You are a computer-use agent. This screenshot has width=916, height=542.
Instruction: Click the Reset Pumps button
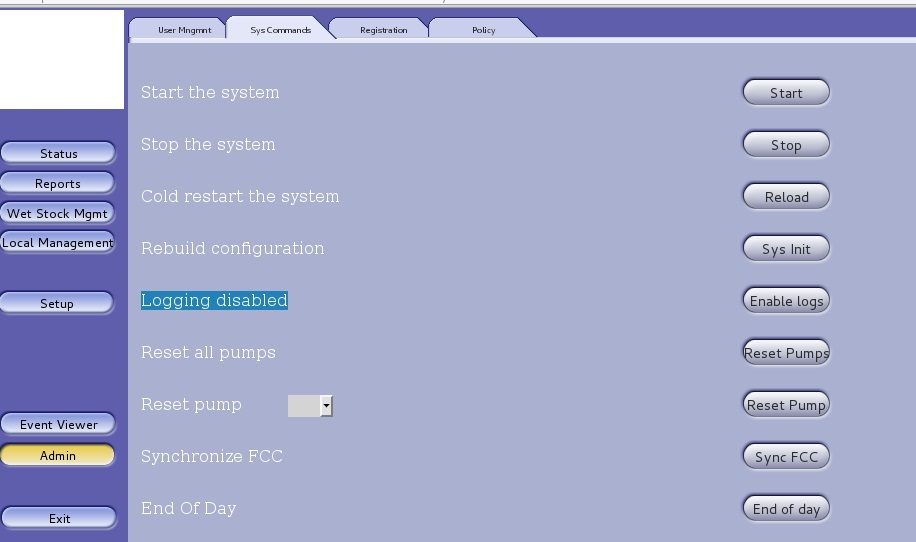point(786,353)
